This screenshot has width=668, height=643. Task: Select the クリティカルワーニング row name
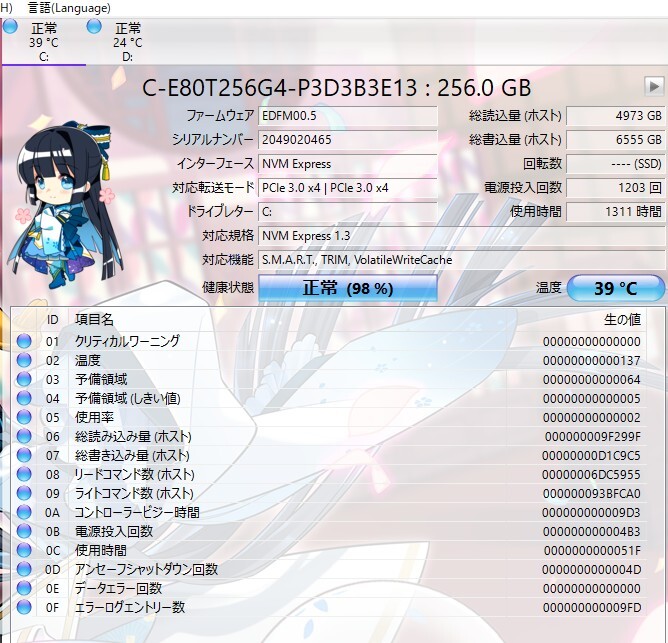pyautogui.click(x=127, y=341)
